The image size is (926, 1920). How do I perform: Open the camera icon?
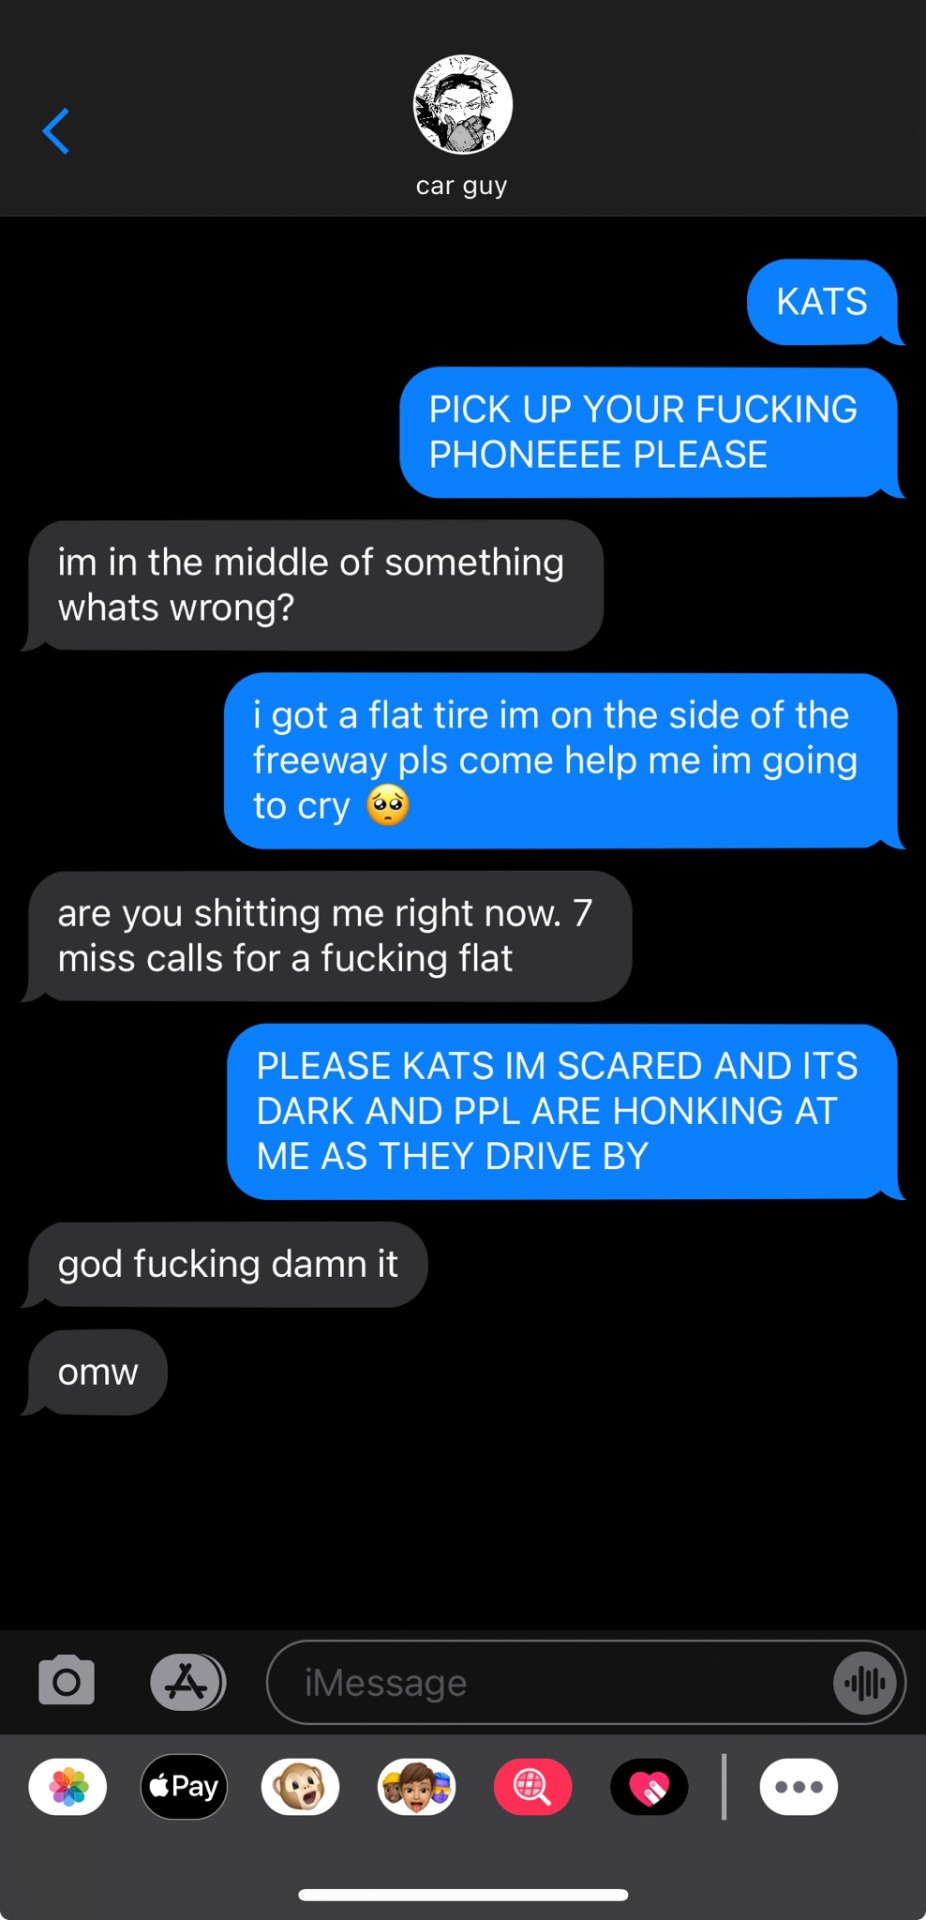pyautogui.click(x=67, y=1681)
